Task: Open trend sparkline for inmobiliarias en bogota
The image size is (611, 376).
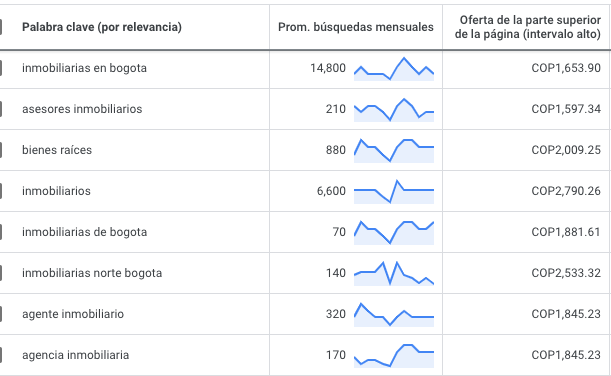Action: 394,69
